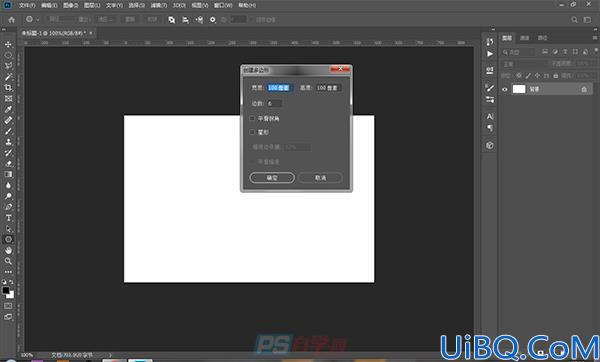
Task: Select the Polygon shape tool
Action: coord(8,240)
